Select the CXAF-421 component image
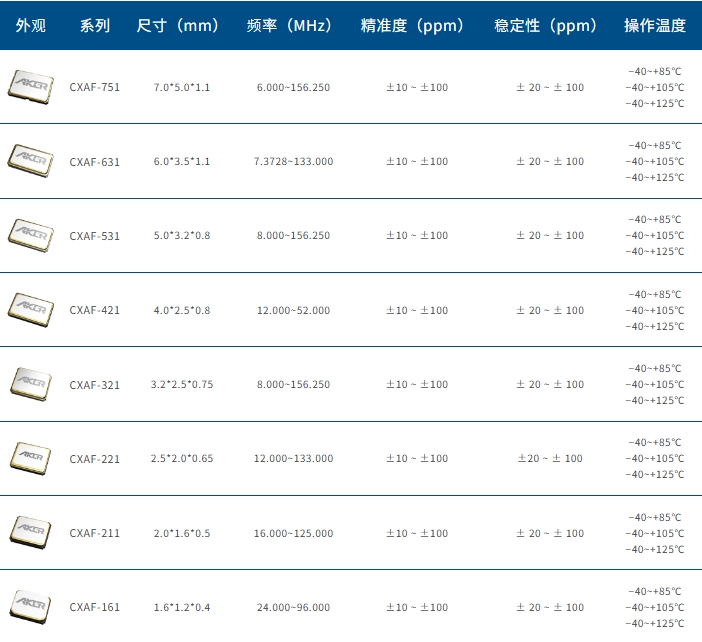702x642 pixels. click(x=30, y=309)
